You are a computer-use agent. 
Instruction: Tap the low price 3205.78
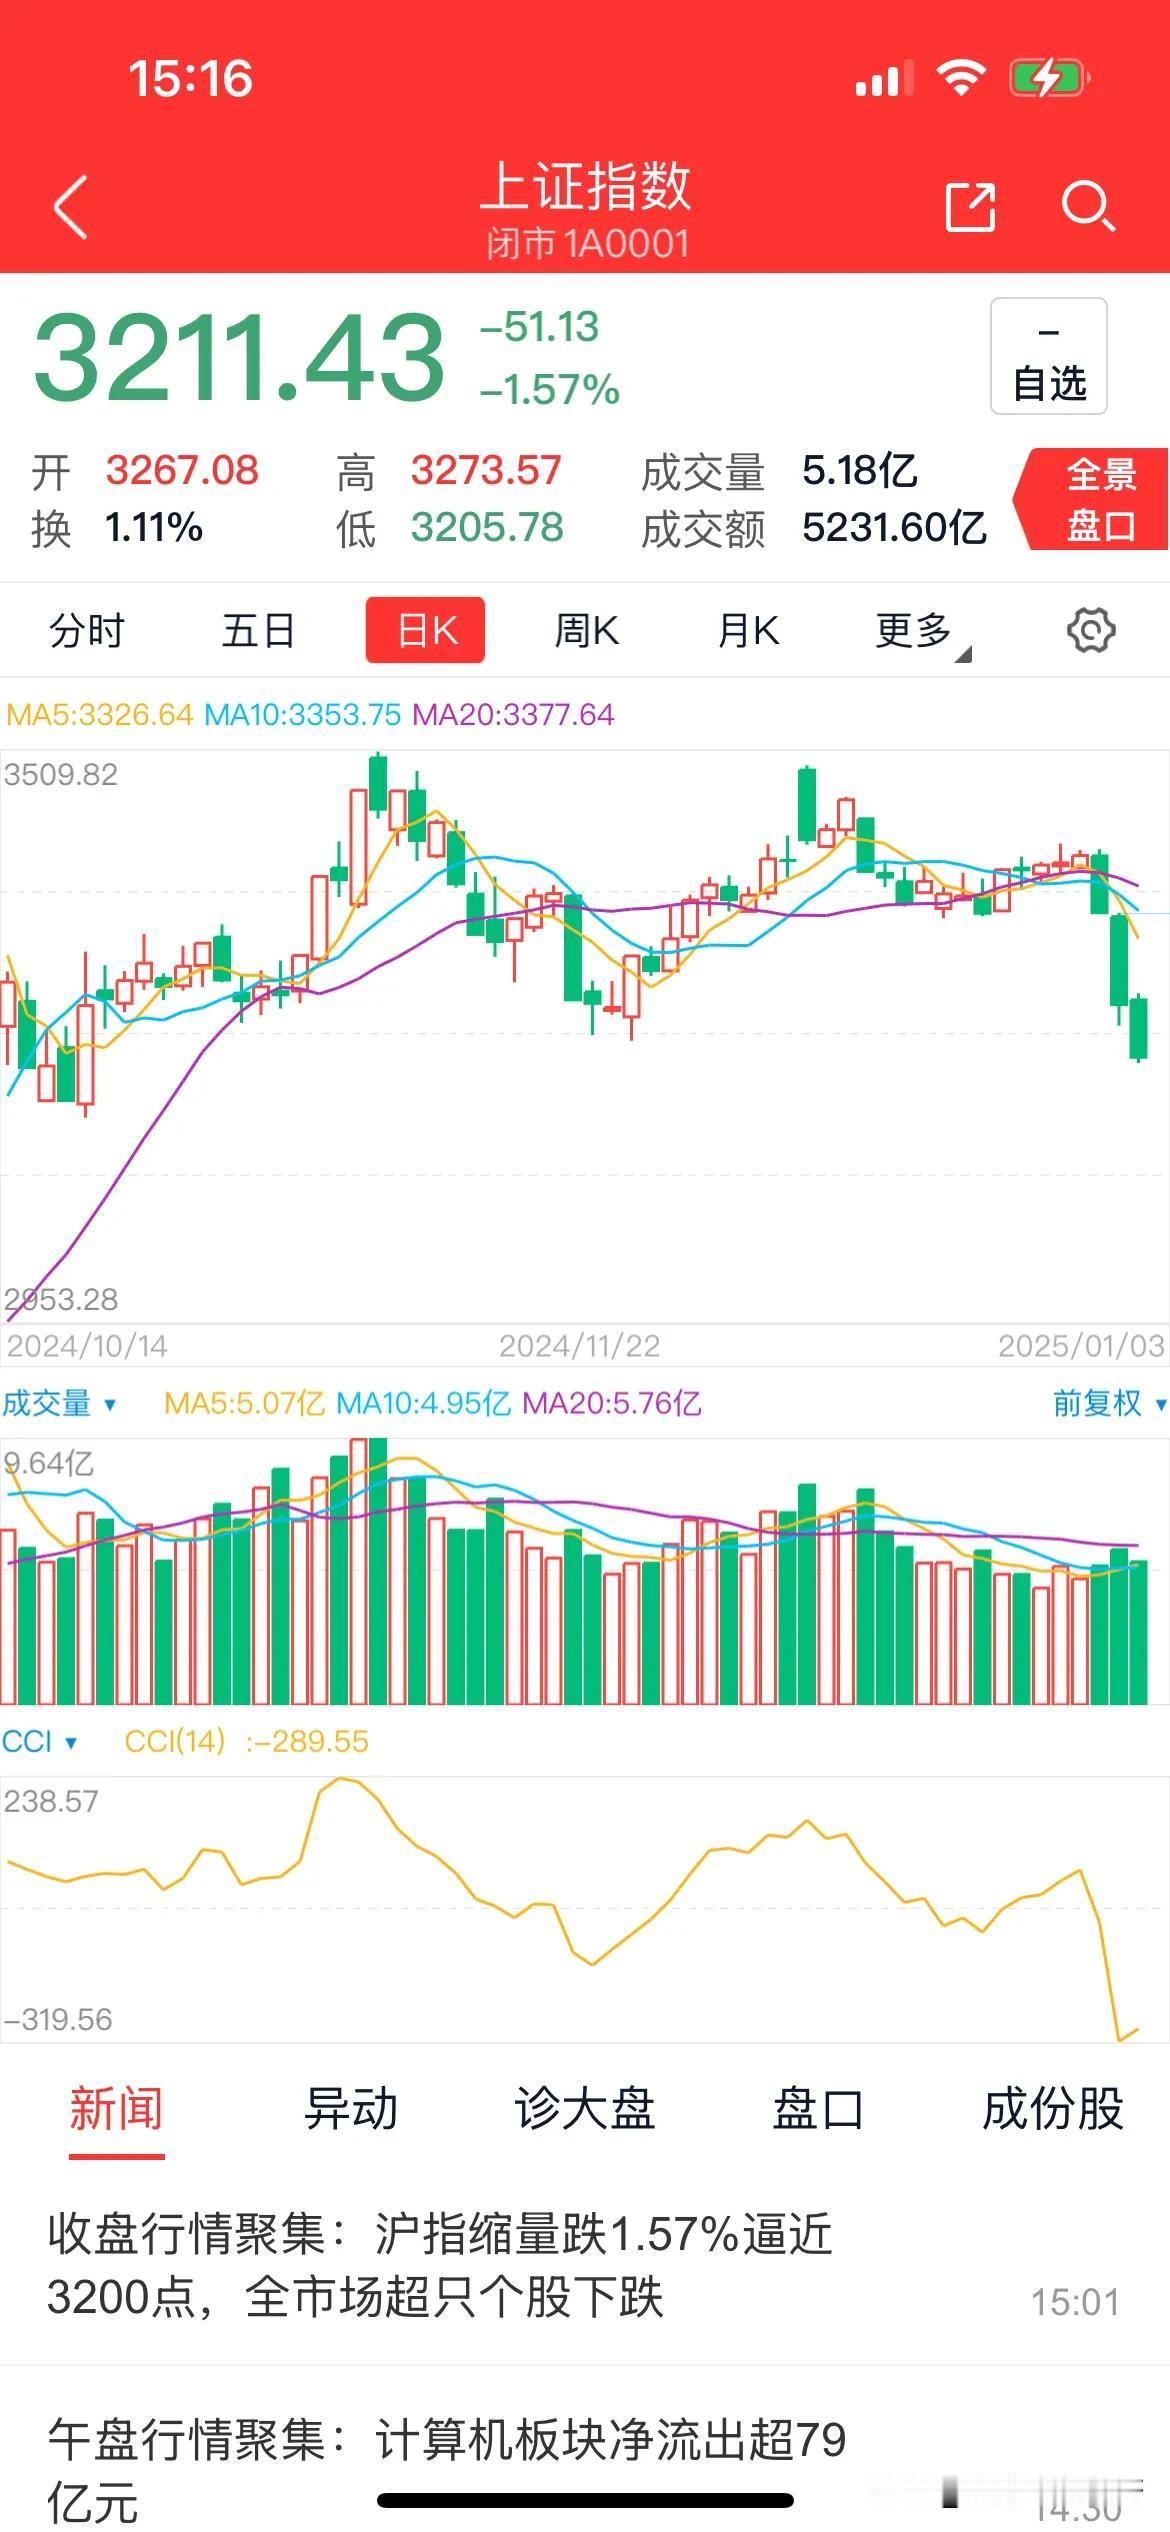point(487,527)
